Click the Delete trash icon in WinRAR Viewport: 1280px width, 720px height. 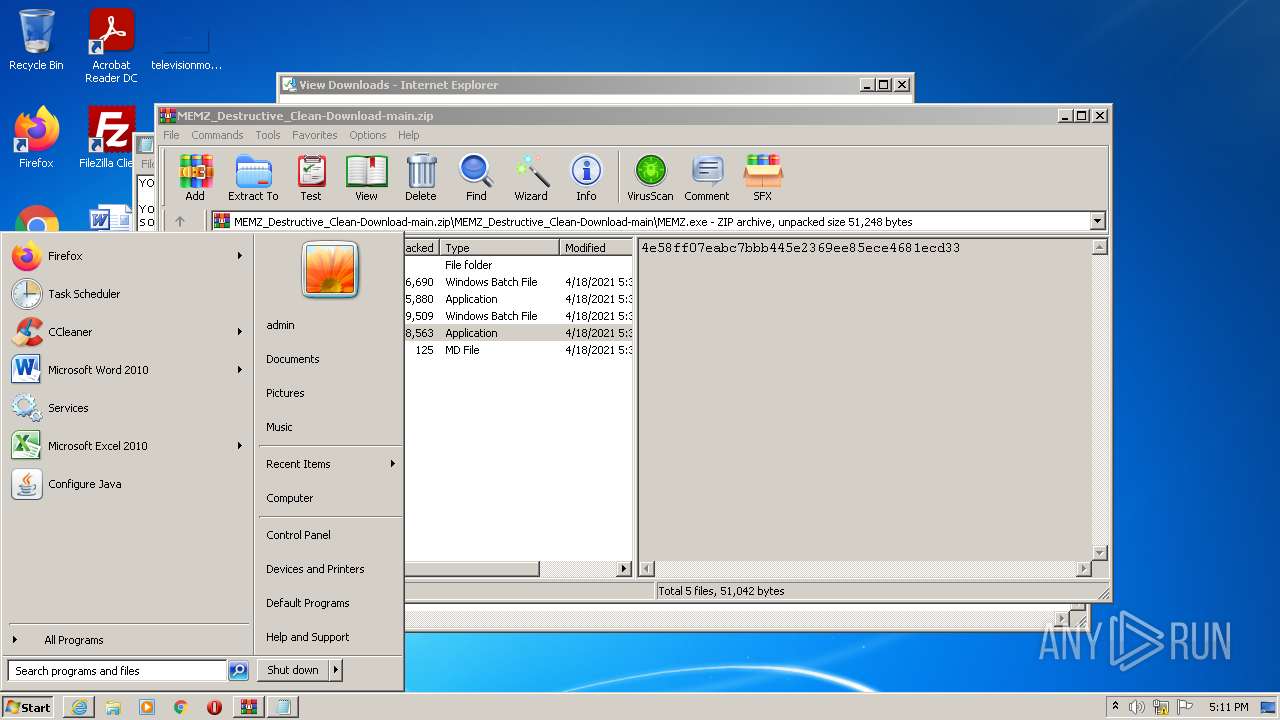click(421, 178)
